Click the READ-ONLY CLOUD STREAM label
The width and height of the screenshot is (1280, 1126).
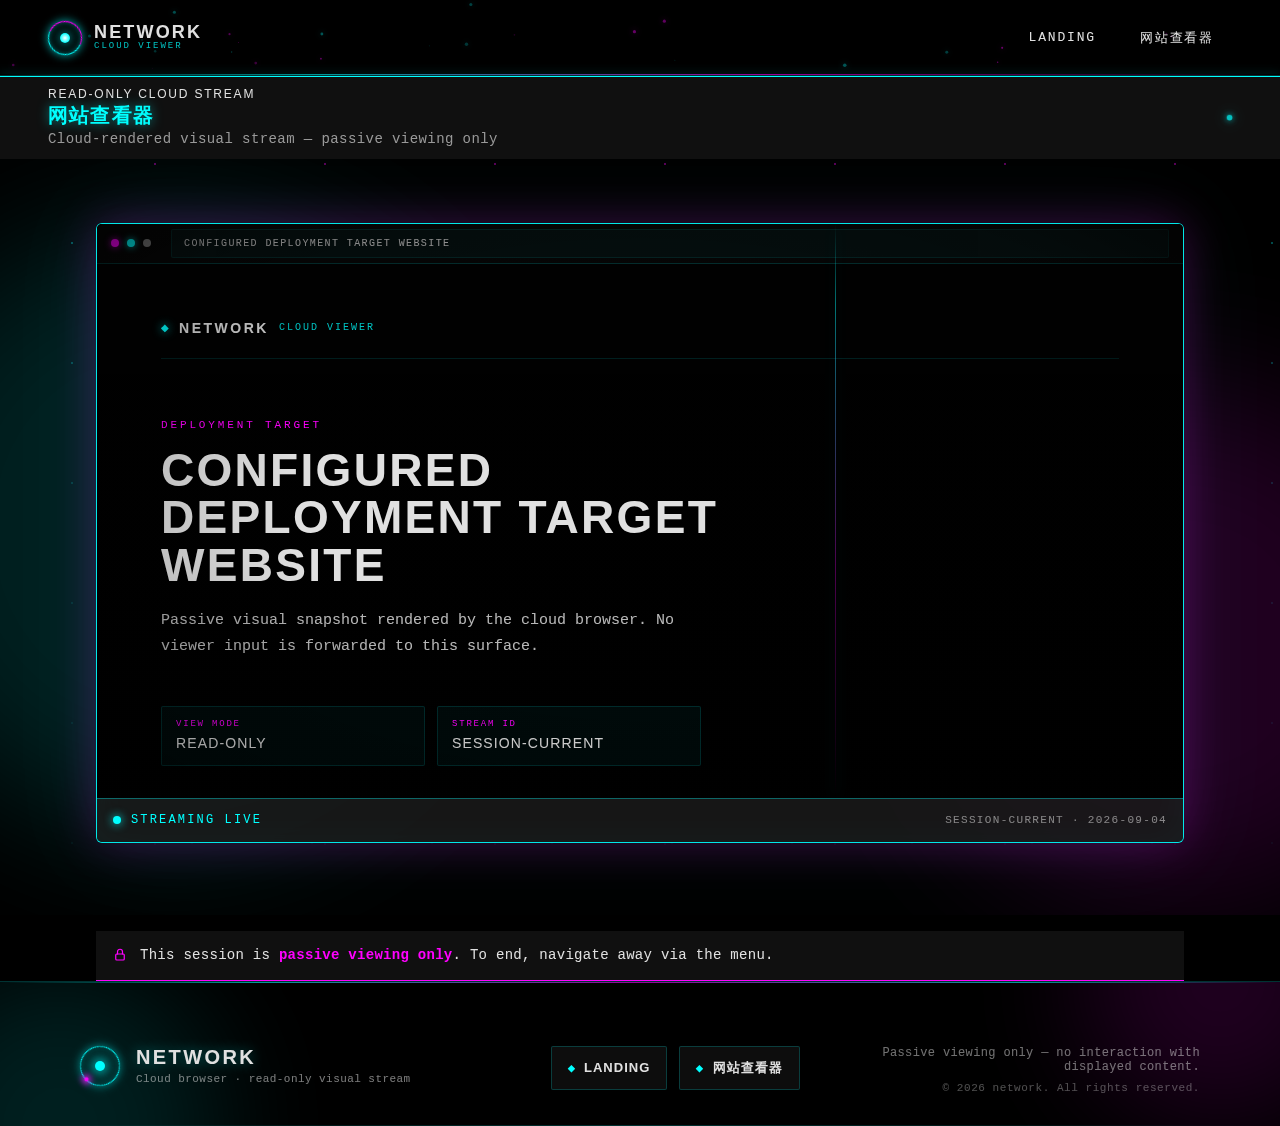pyautogui.click(x=151, y=94)
